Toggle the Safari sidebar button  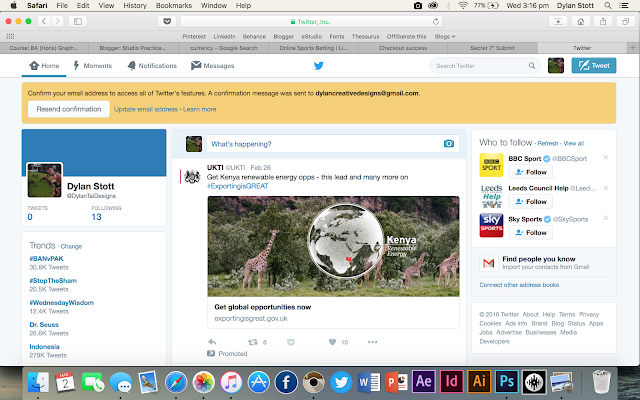(x=78, y=21)
